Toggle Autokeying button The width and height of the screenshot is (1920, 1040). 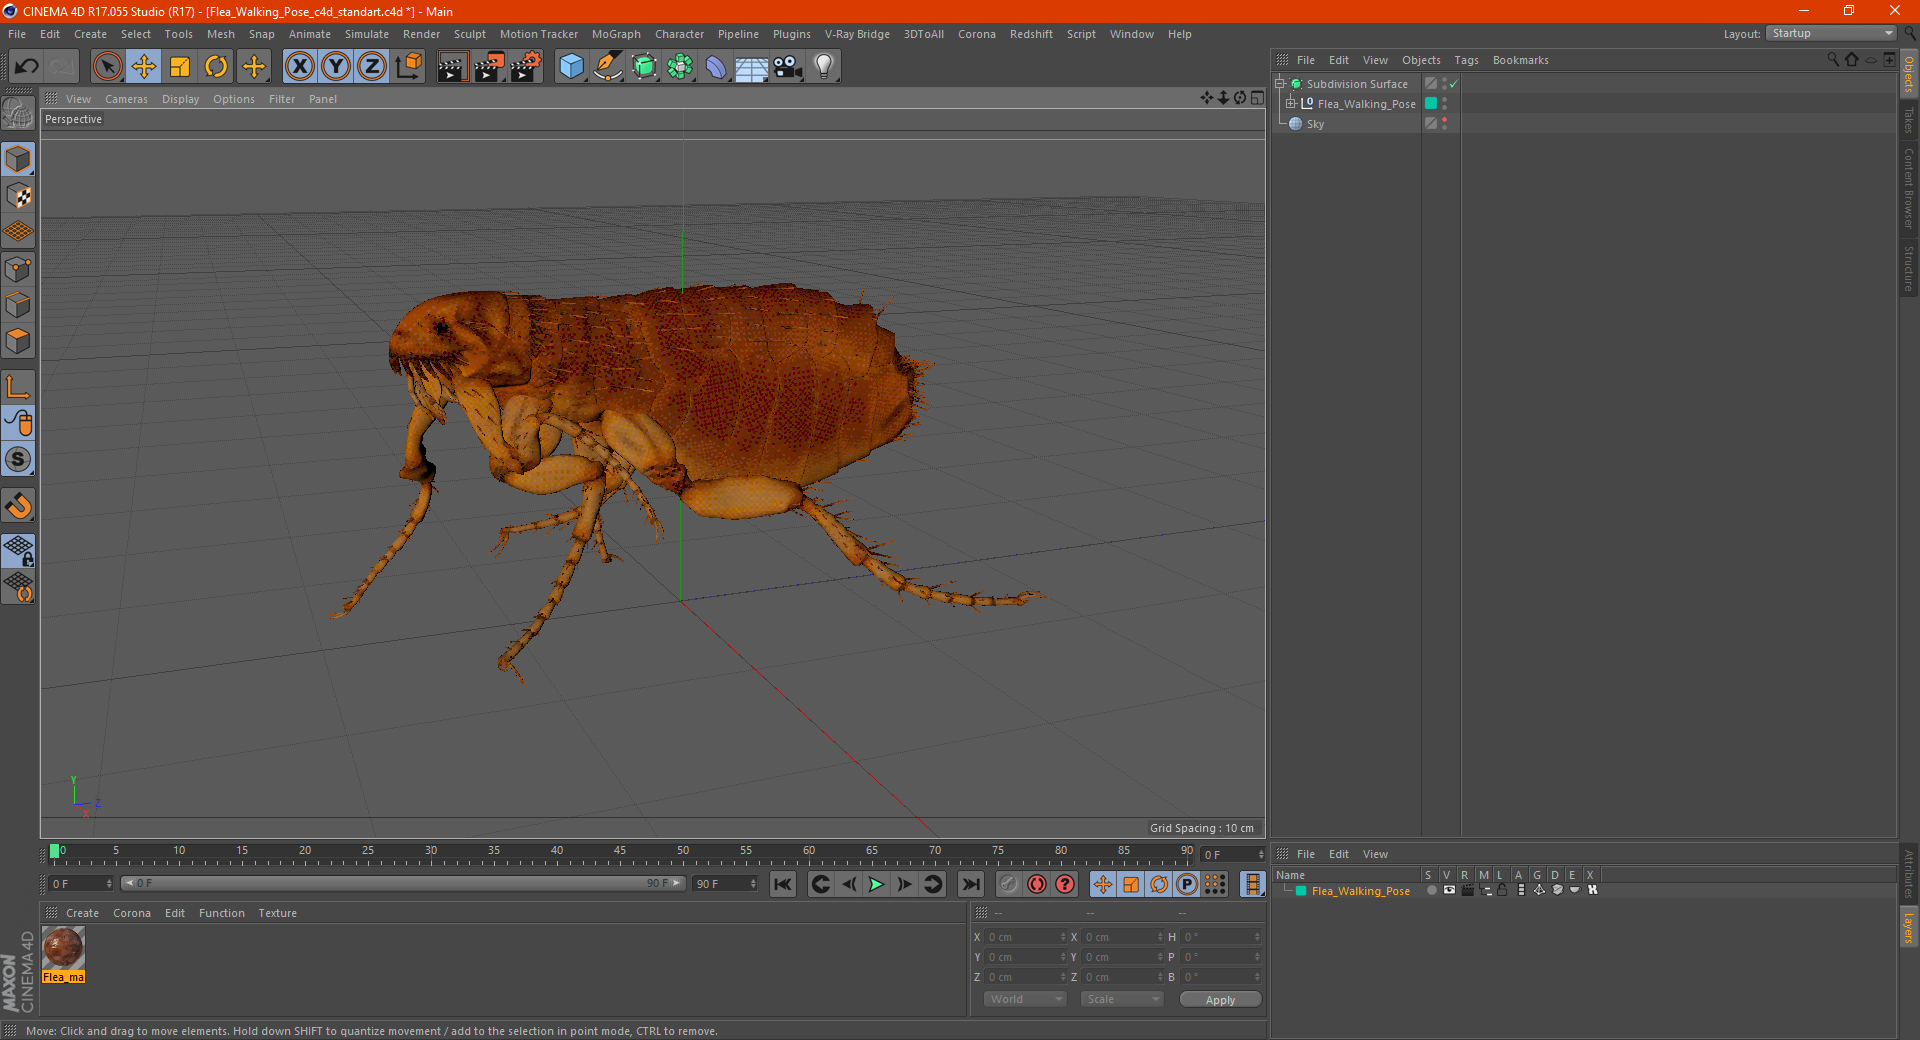tap(1065, 884)
